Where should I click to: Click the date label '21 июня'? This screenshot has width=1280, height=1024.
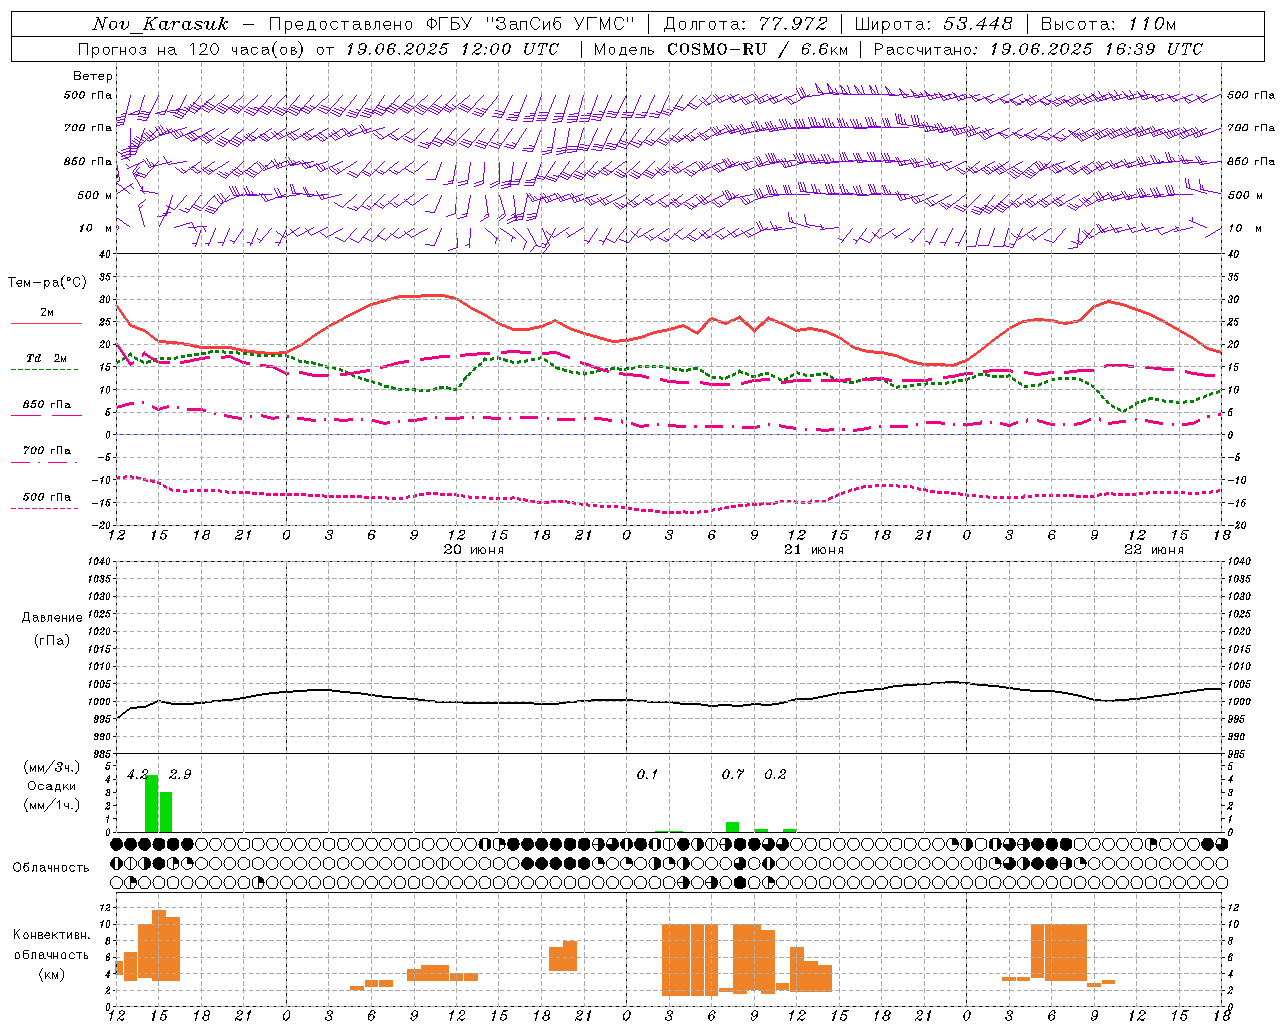tap(814, 550)
